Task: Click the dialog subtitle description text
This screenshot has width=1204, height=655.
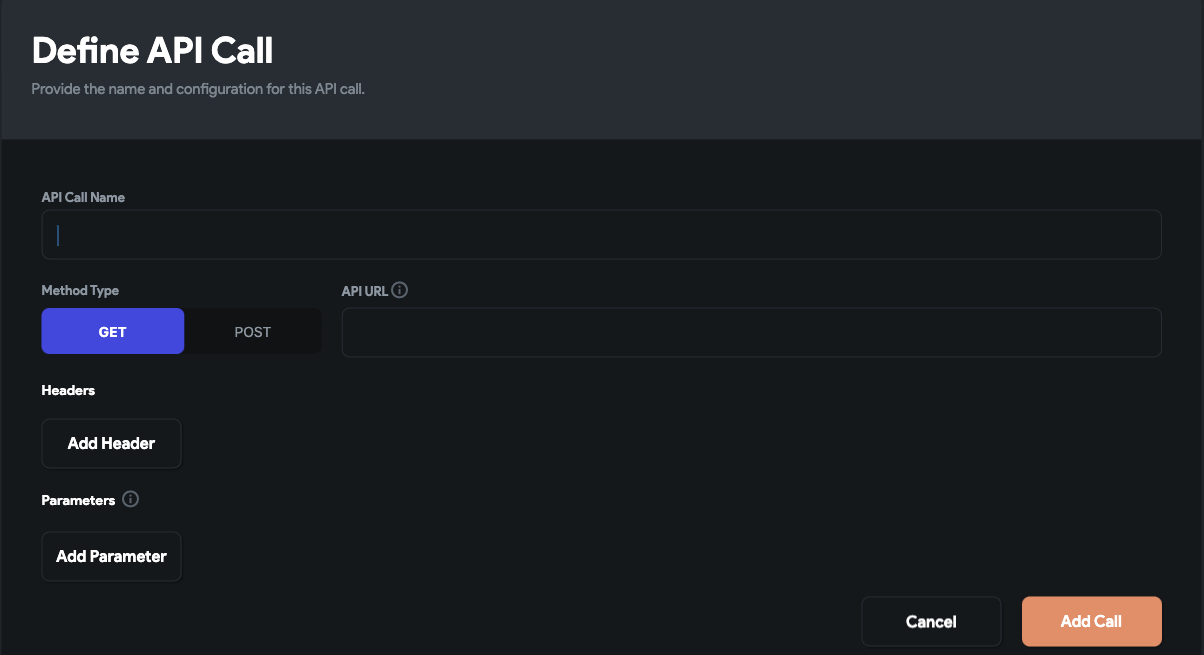Action: click(x=197, y=88)
